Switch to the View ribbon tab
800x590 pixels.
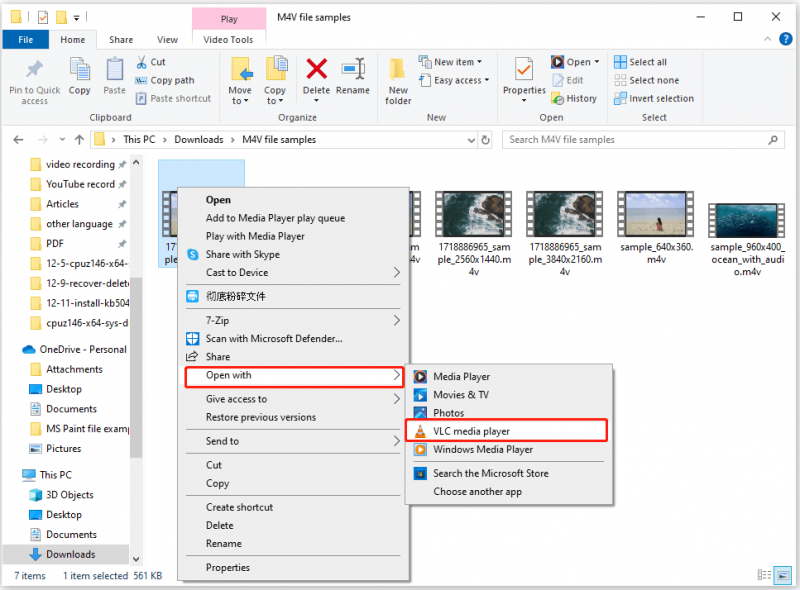tap(167, 39)
